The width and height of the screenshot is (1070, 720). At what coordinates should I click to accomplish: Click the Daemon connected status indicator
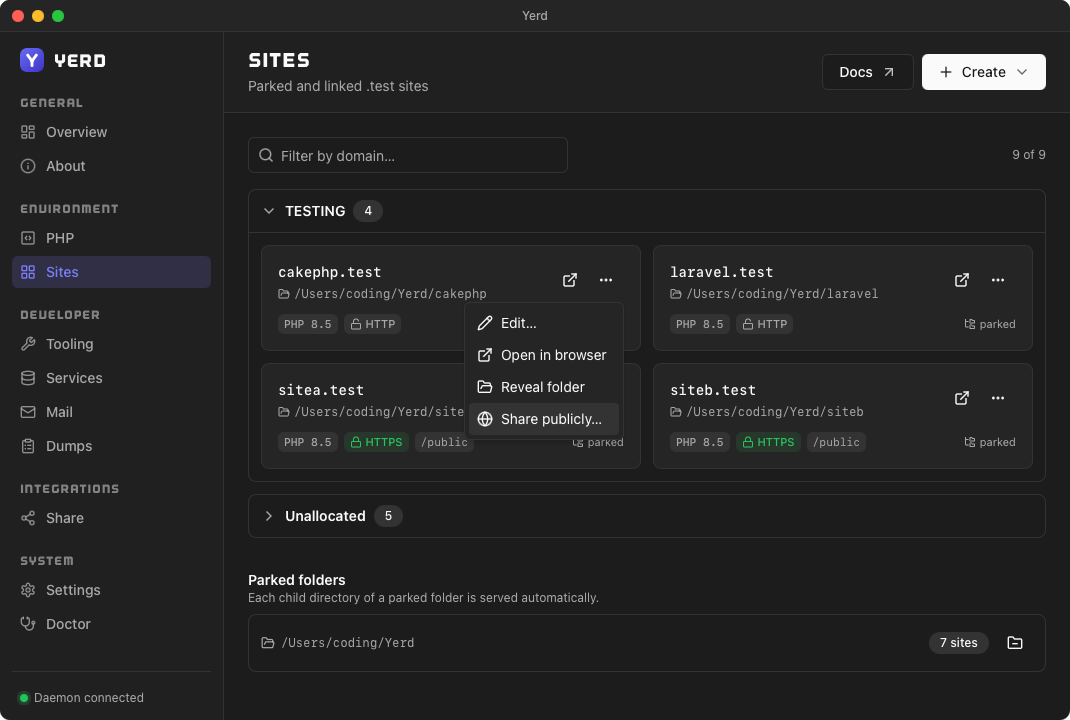(81, 697)
